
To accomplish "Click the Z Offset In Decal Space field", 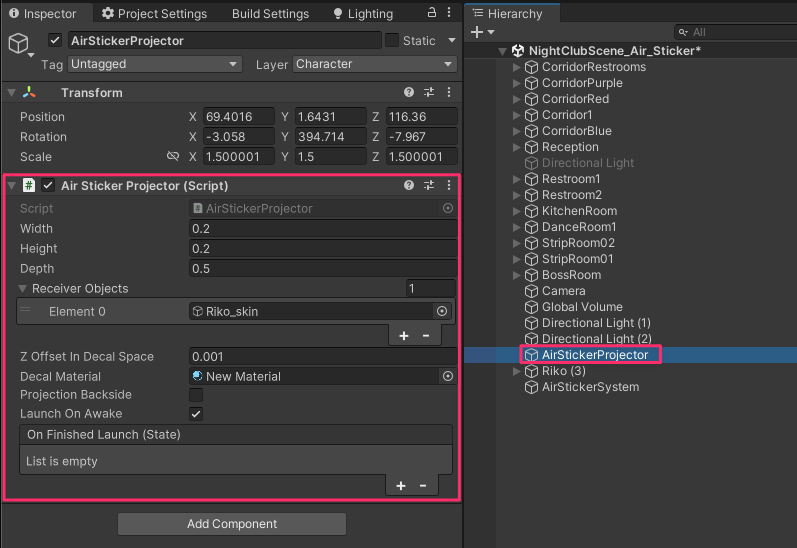I will (323, 356).
